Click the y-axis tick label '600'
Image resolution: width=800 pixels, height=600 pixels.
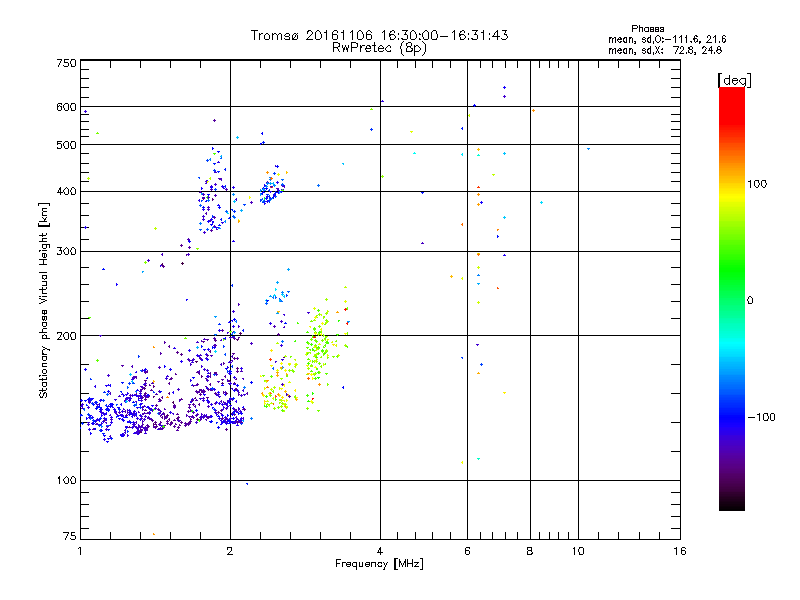66,107
